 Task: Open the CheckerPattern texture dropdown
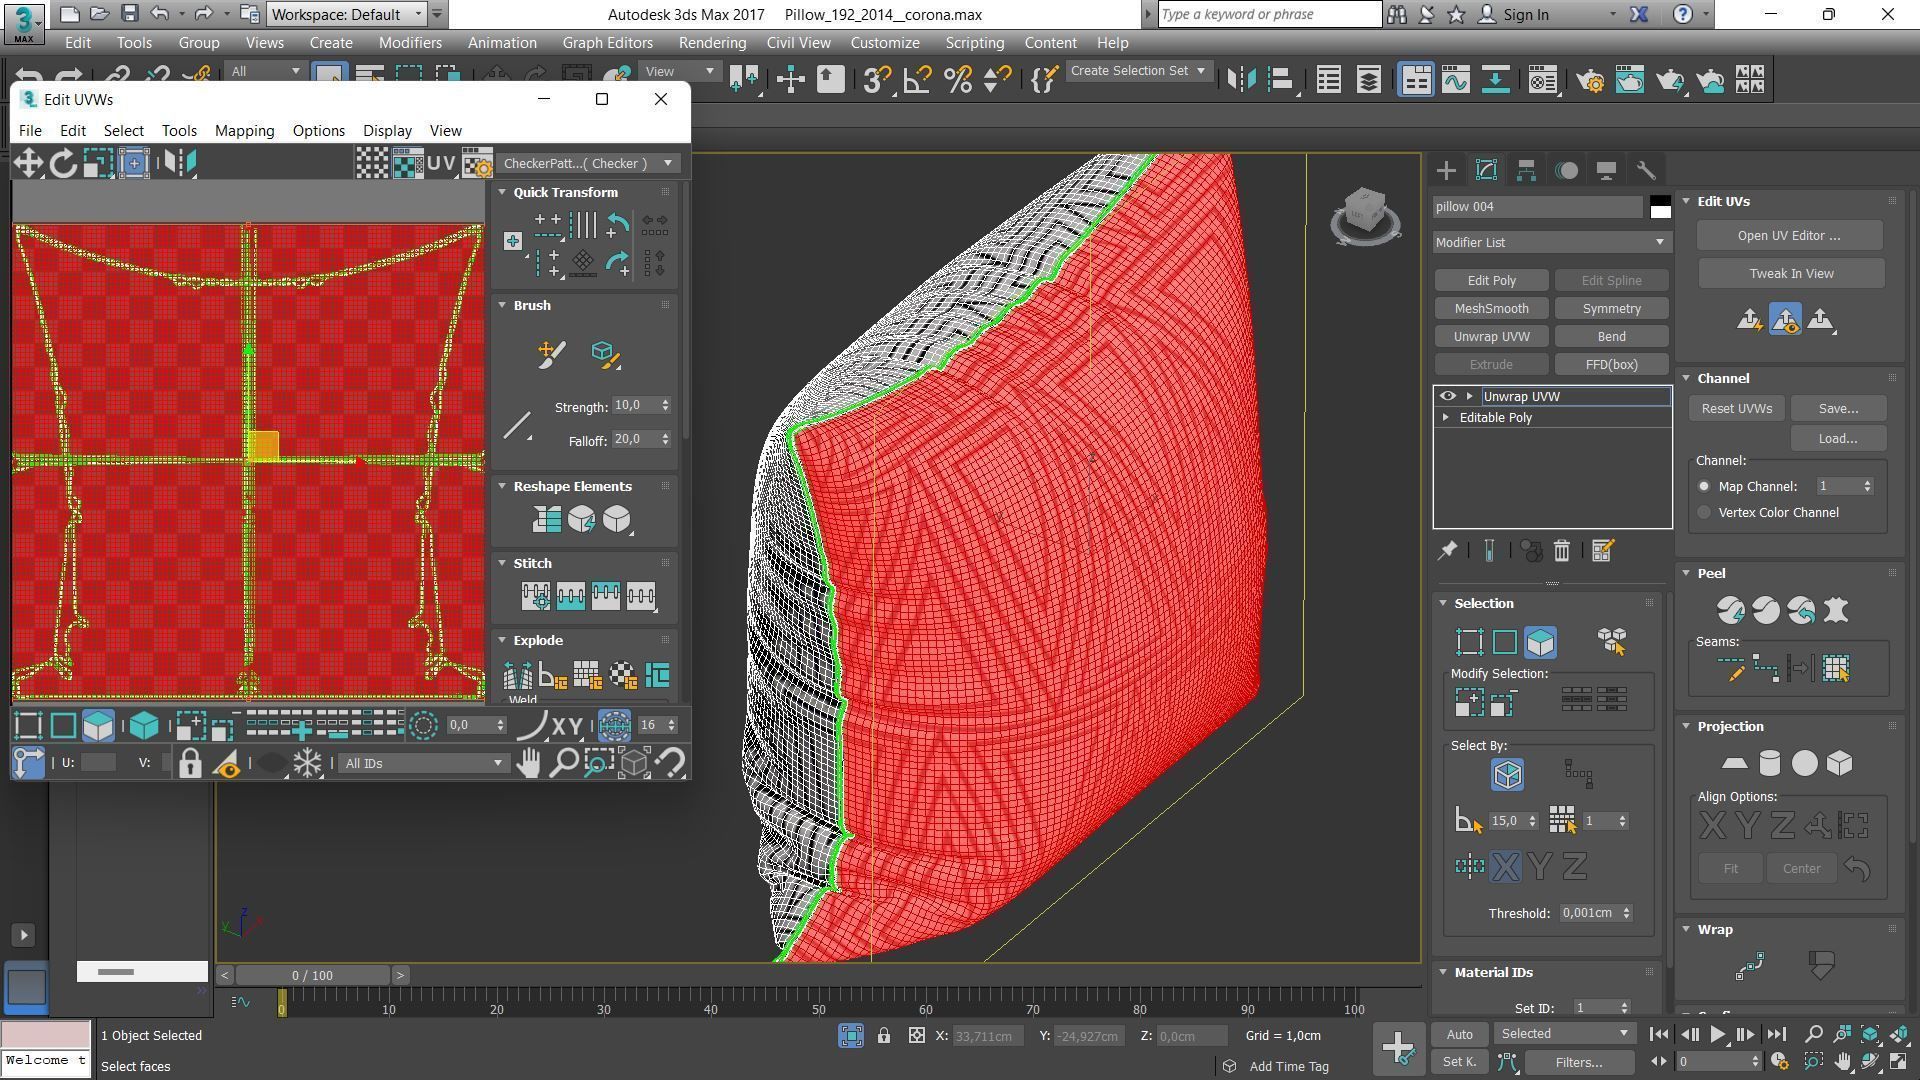point(587,163)
